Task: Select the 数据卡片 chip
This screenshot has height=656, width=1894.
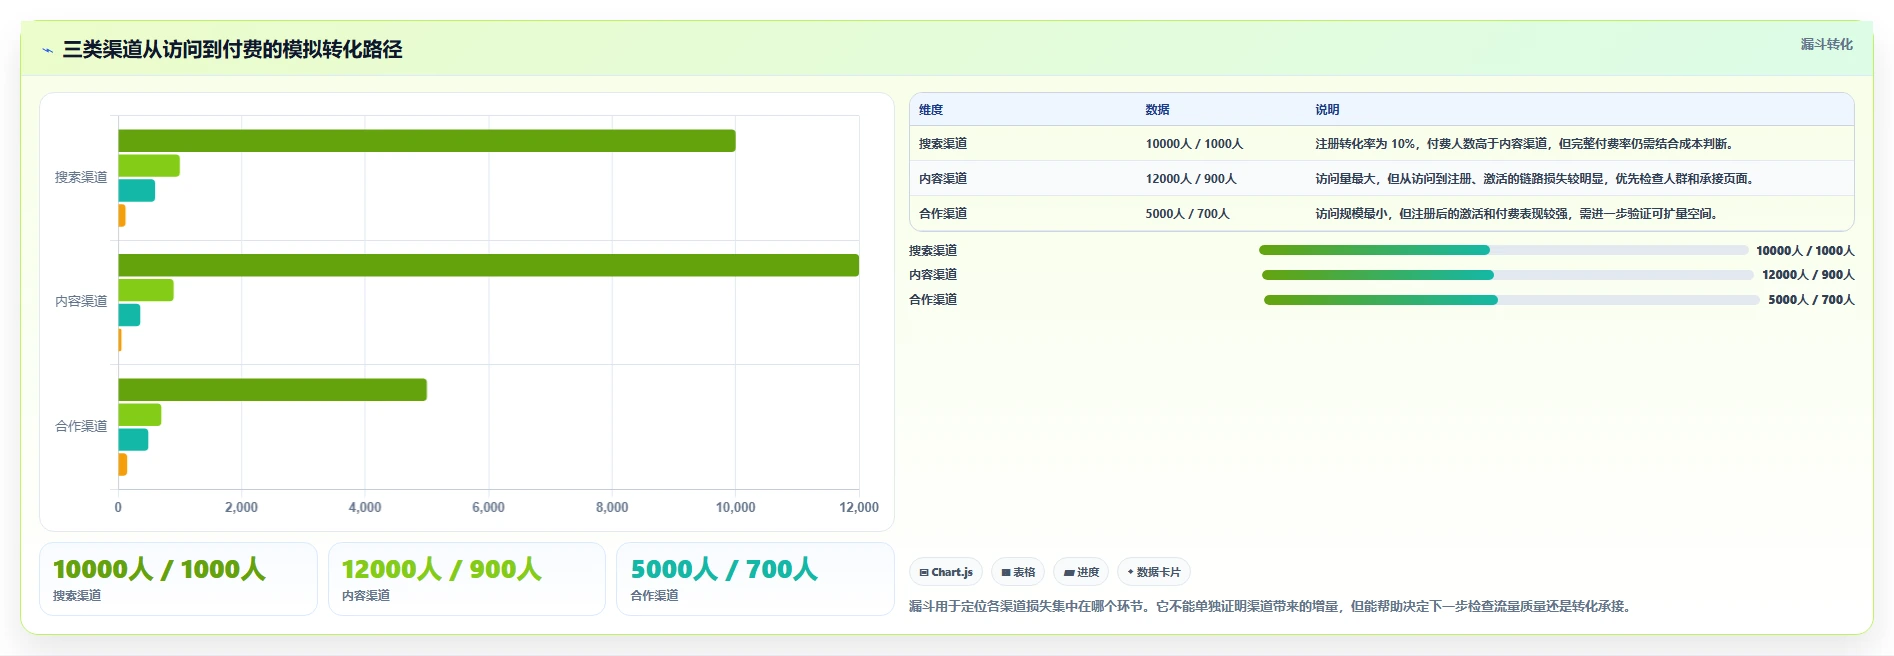Action: click(x=1154, y=572)
